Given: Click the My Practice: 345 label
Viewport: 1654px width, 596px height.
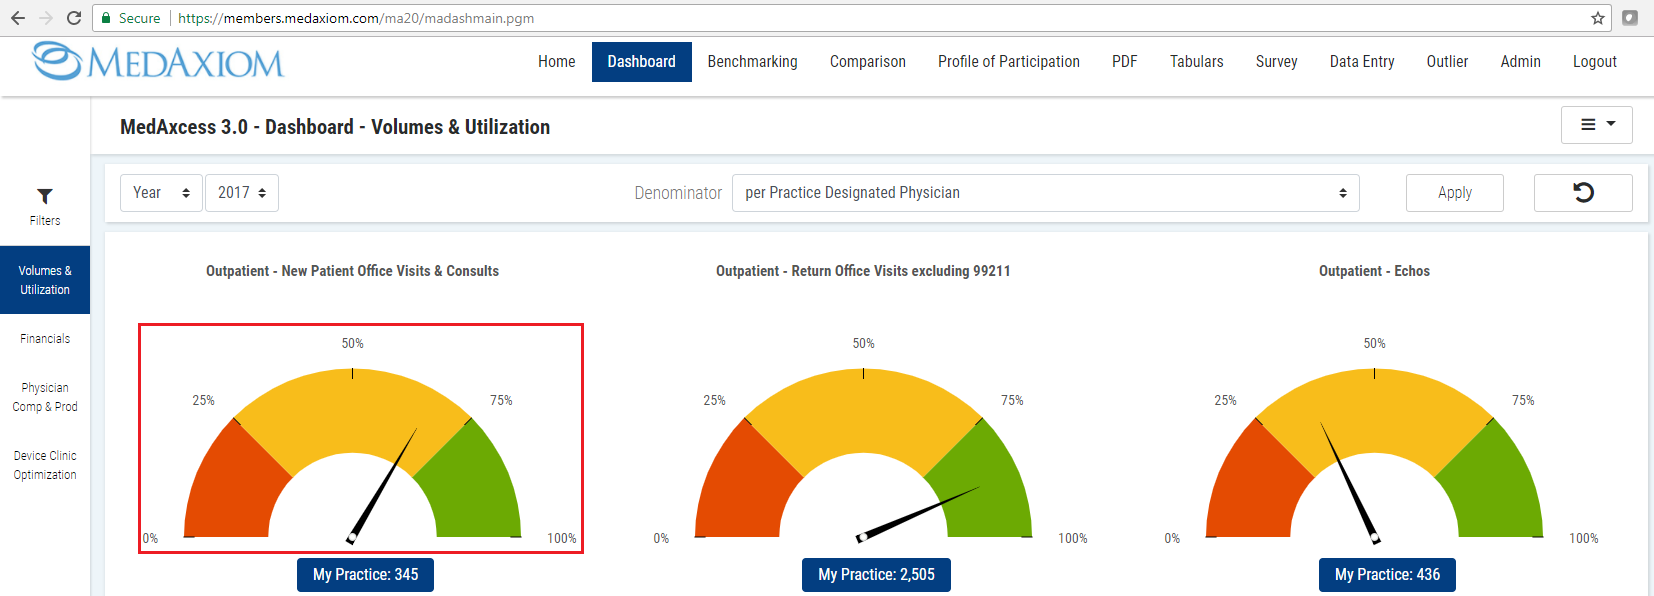Looking at the screenshot, I should tap(365, 575).
